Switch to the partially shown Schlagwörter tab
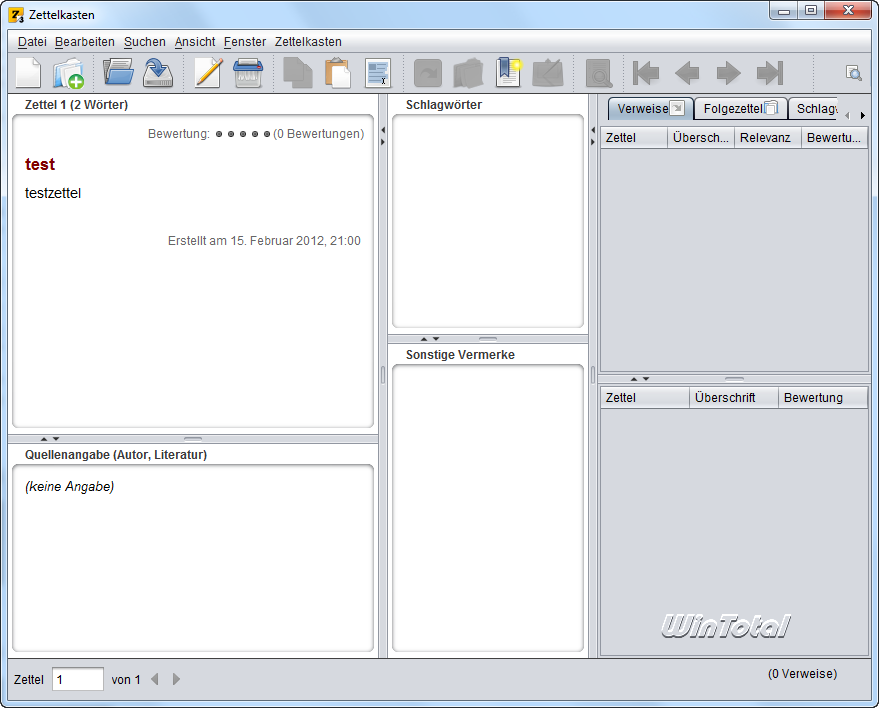The height and width of the screenshot is (708, 879). [813, 109]
